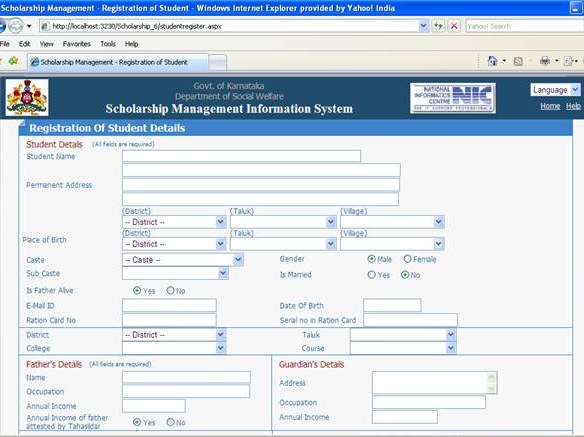Open the Caste dropdown
Image resolution: width=584 pixels, height=437 pixels.
point(182,260)
